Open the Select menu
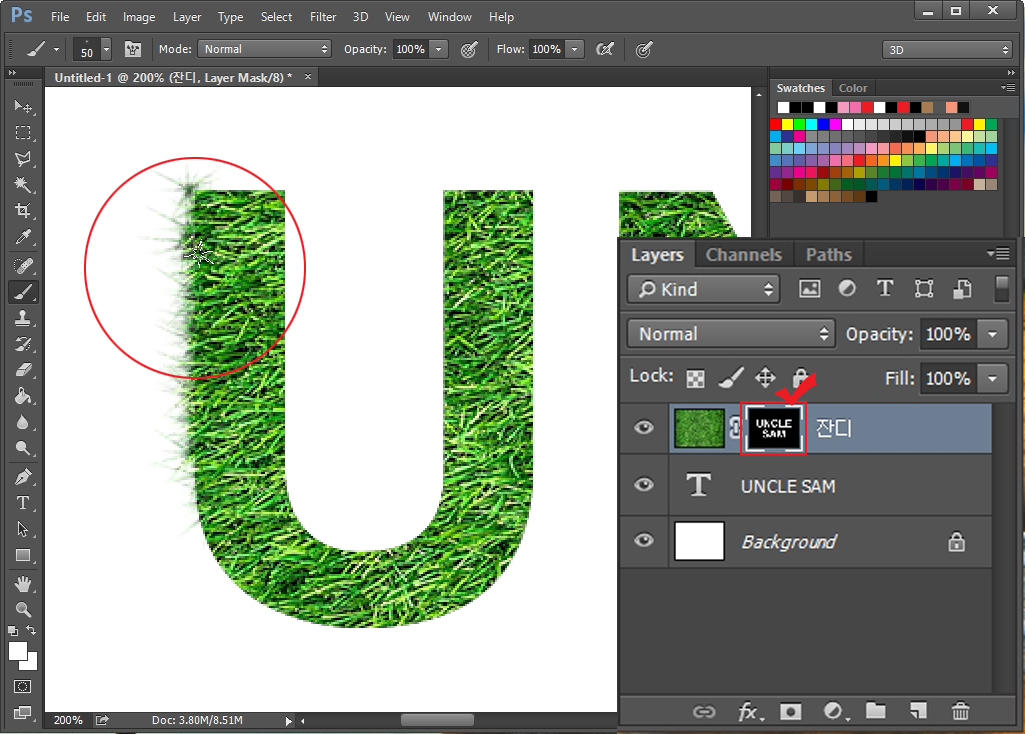Viewport: 1025px width, 734px height. (277, 17)
